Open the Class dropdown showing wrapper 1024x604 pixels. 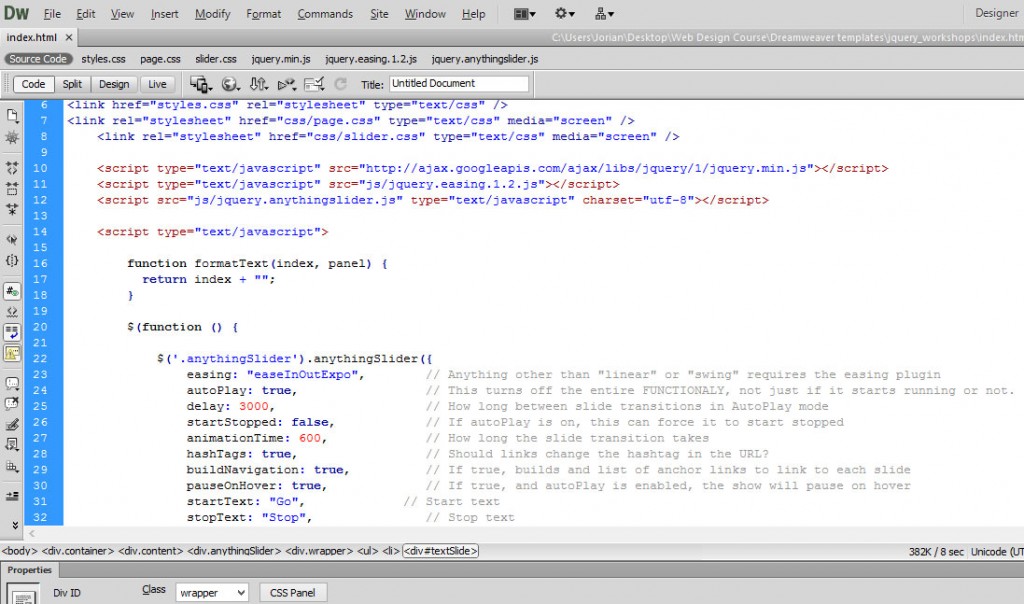pyautogui.click(x=212, y=593)
